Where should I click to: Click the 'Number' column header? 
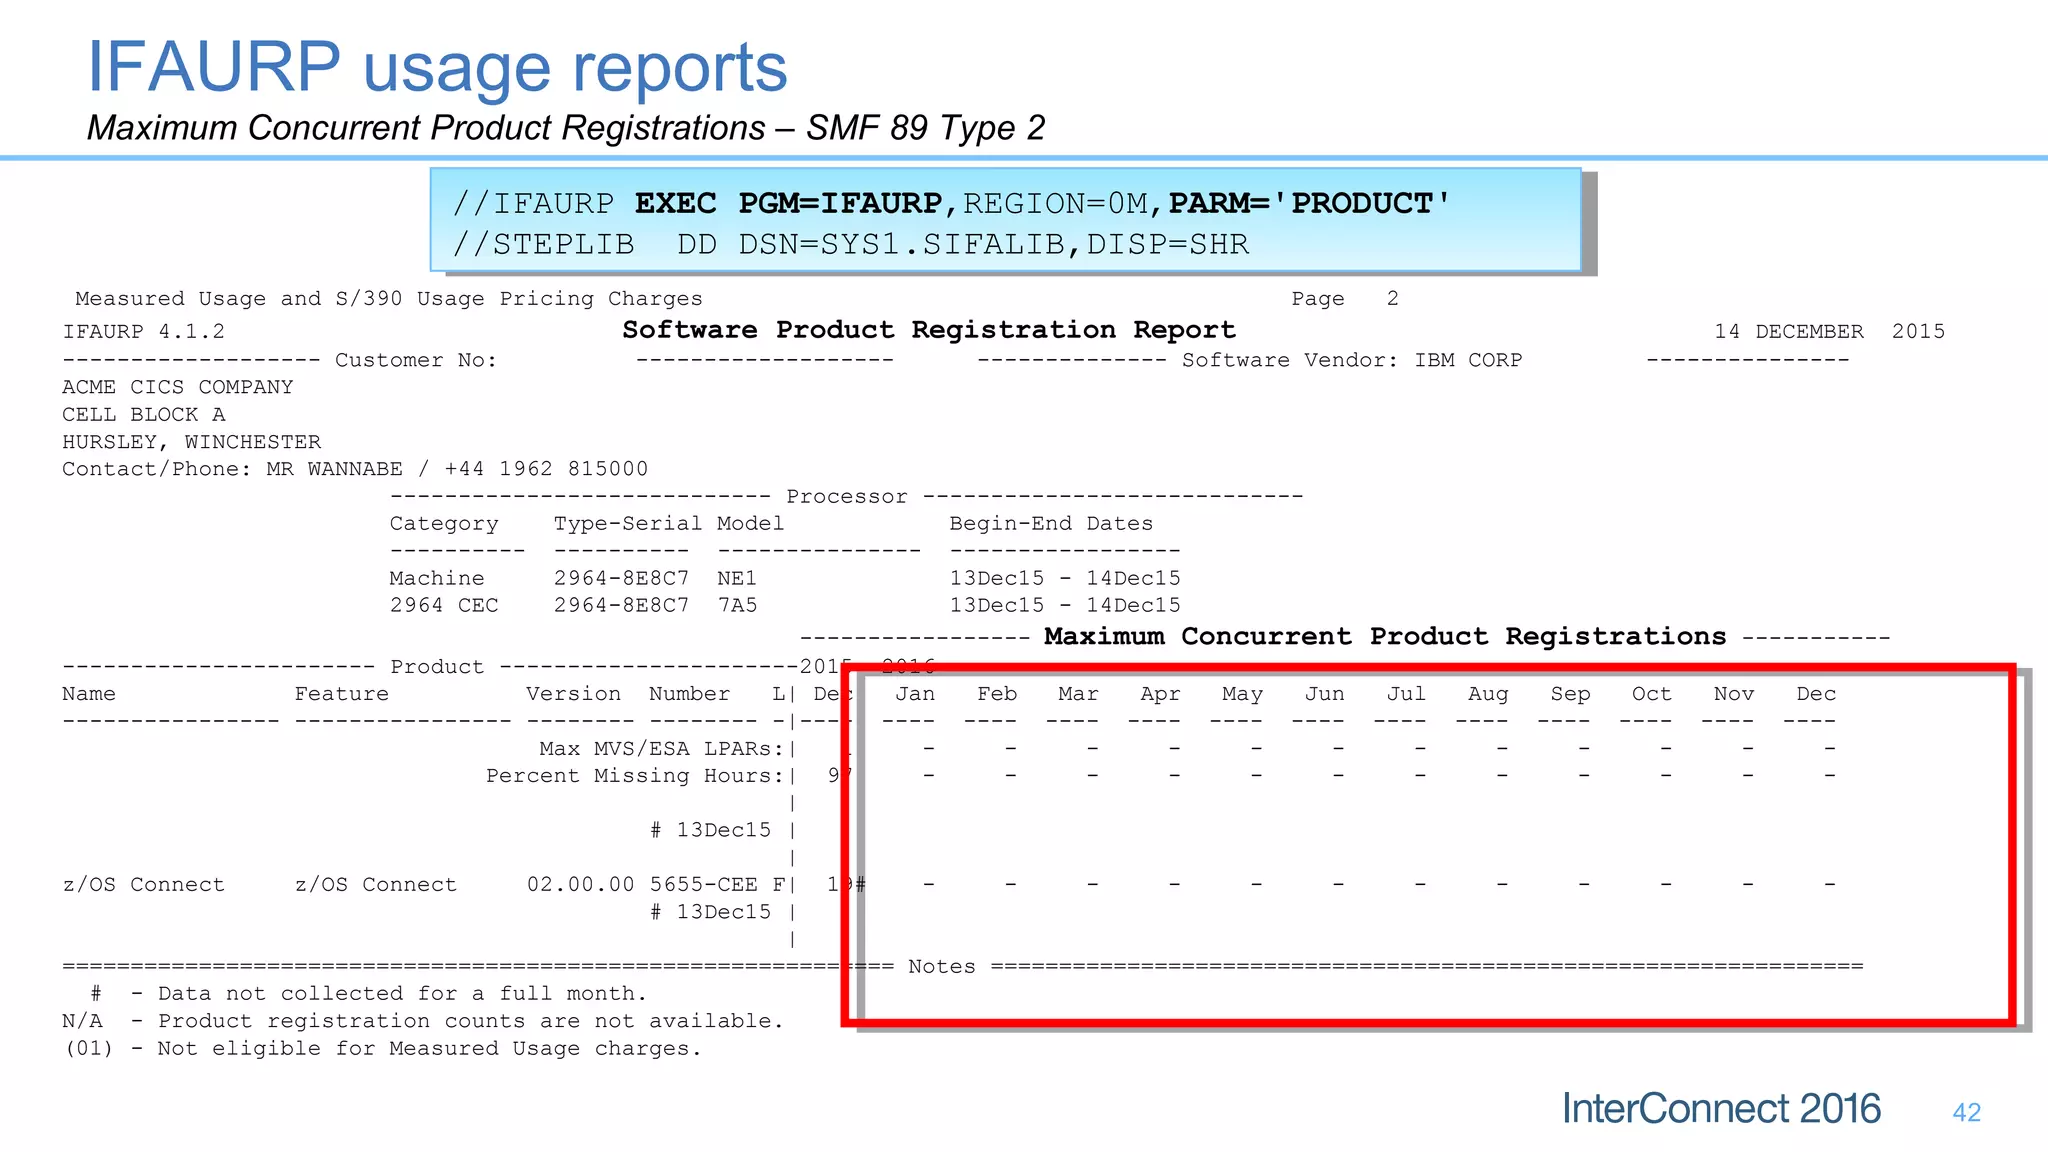coord(689,693)
